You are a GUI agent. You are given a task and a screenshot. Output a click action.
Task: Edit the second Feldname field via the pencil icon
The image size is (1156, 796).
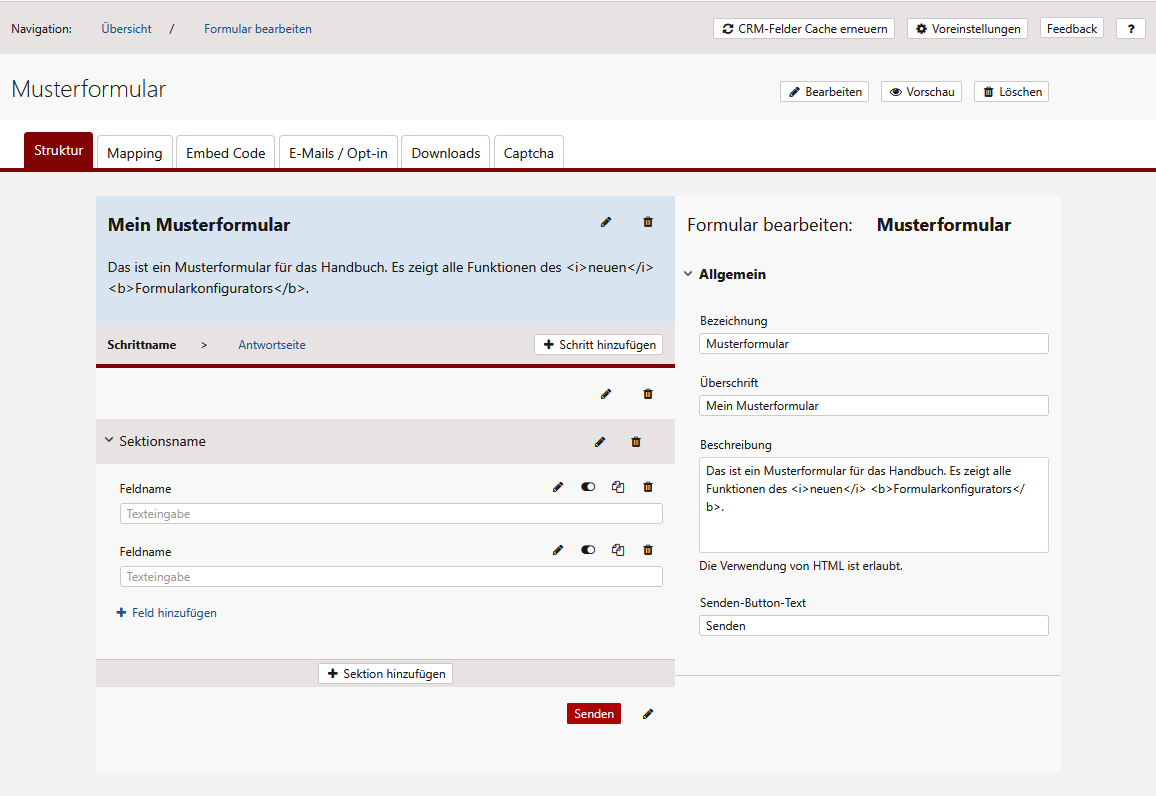(x=558, y=550)
